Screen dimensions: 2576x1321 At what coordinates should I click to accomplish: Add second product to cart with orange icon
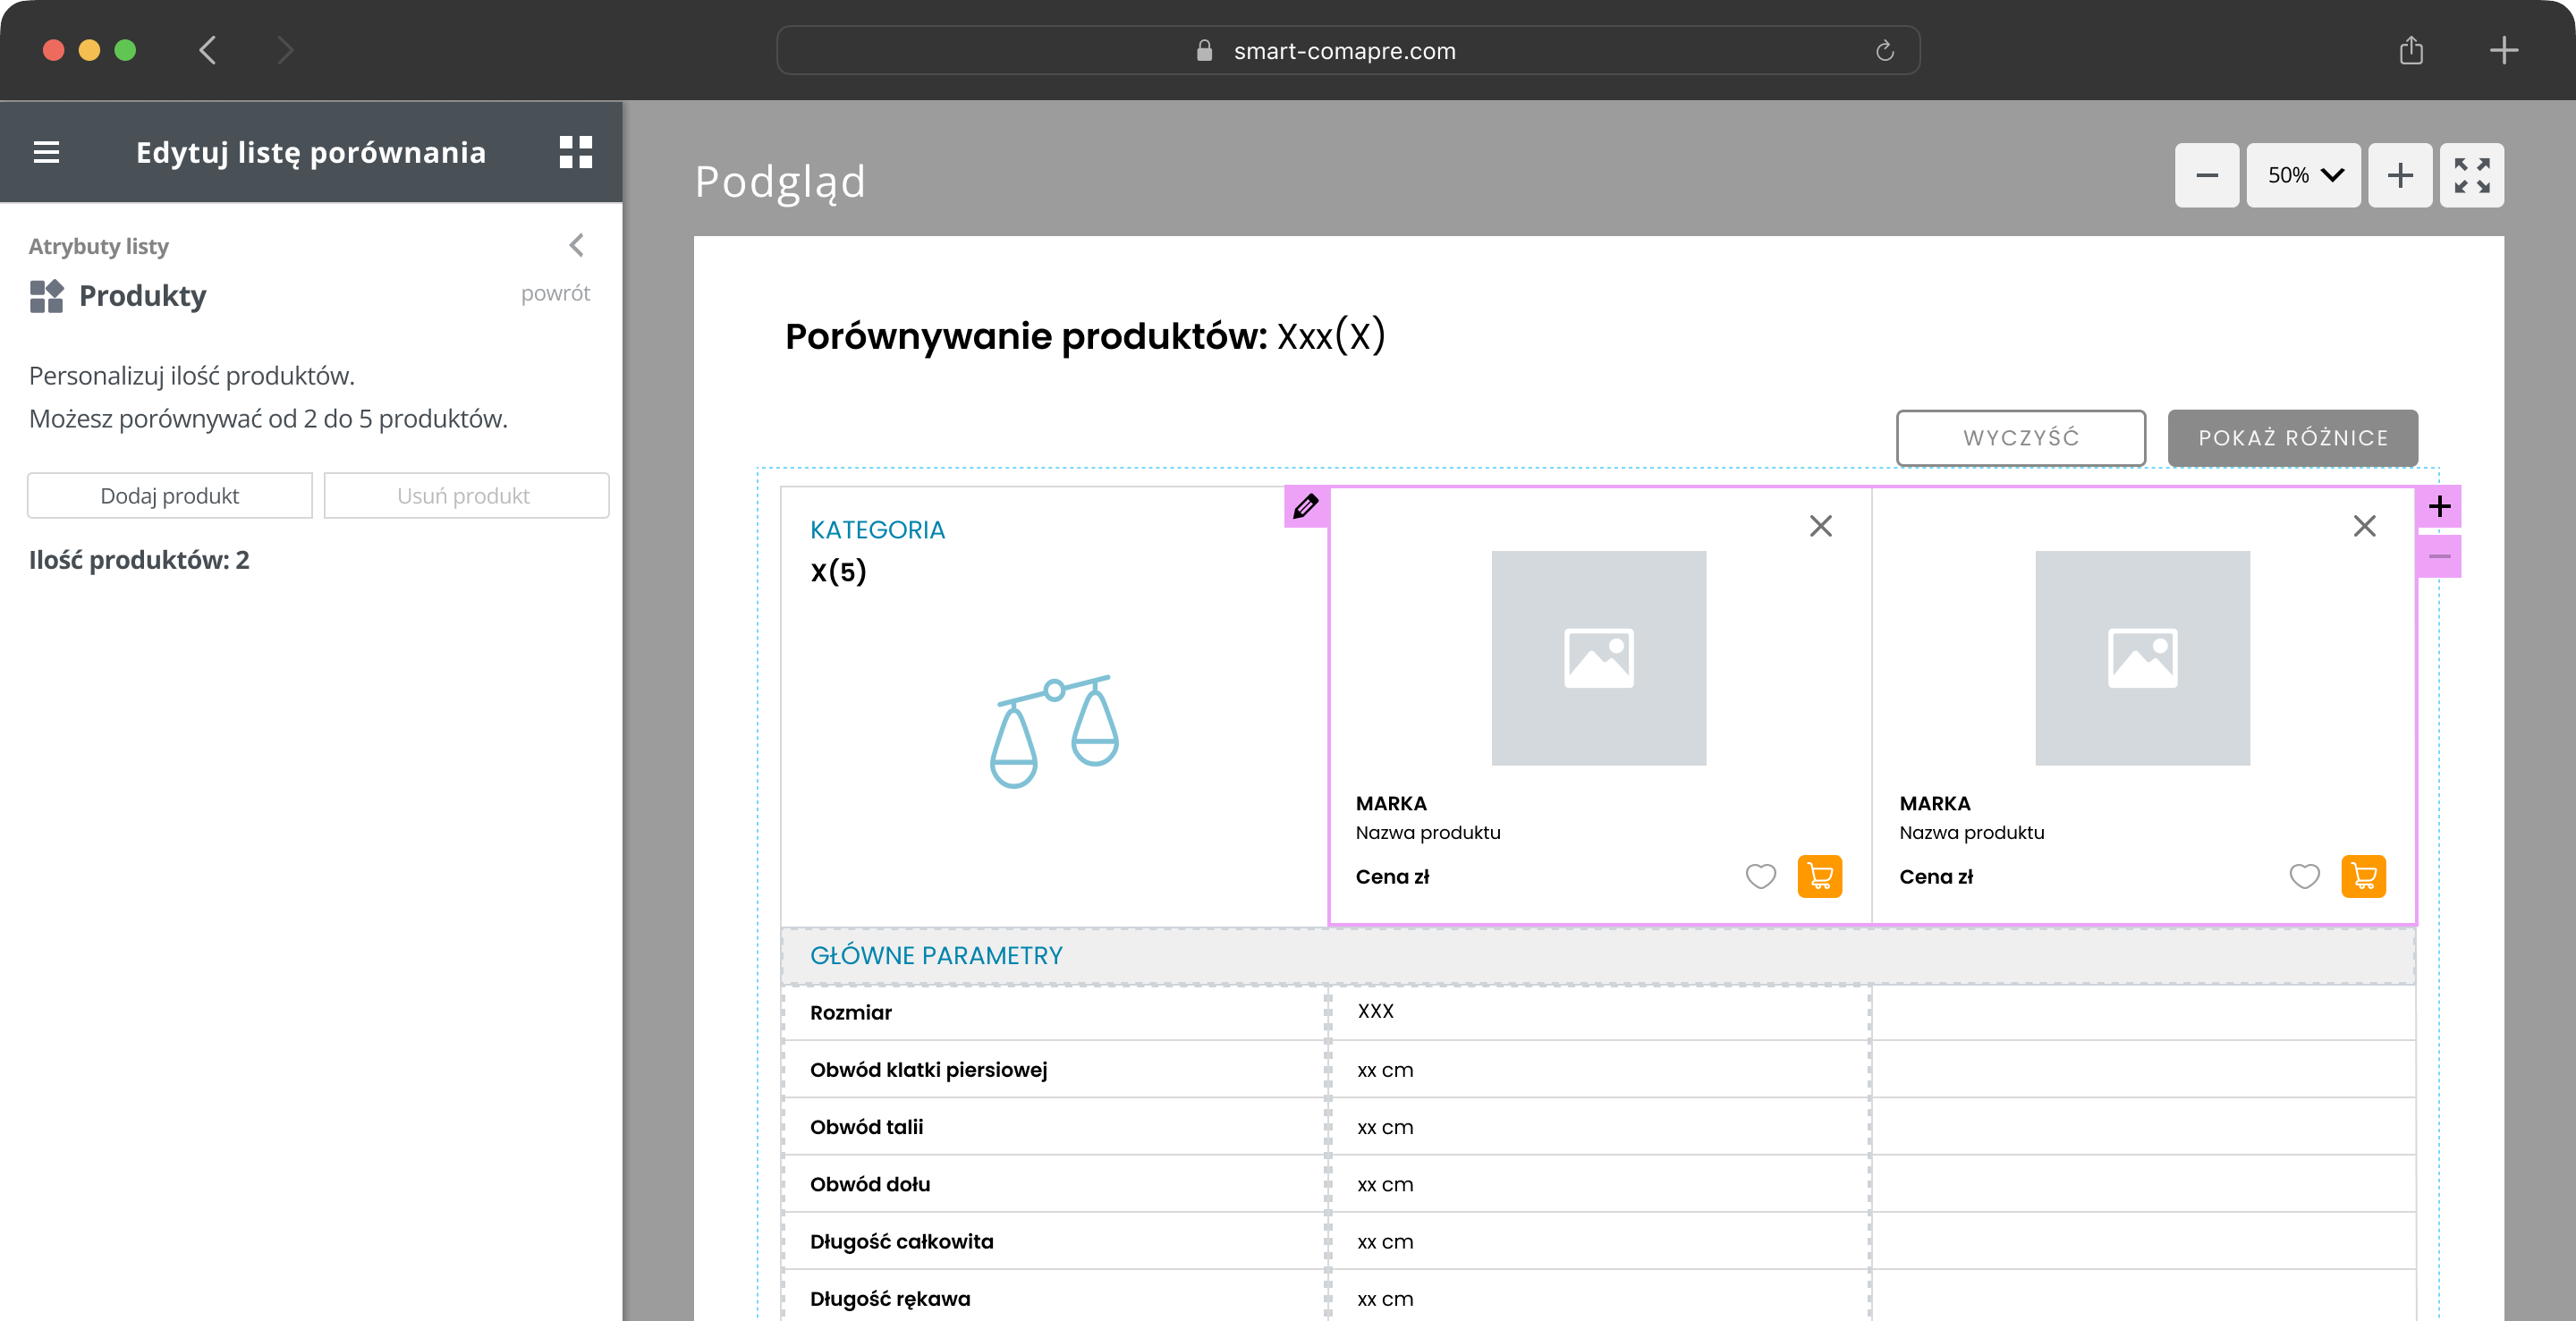point(2363,876)
